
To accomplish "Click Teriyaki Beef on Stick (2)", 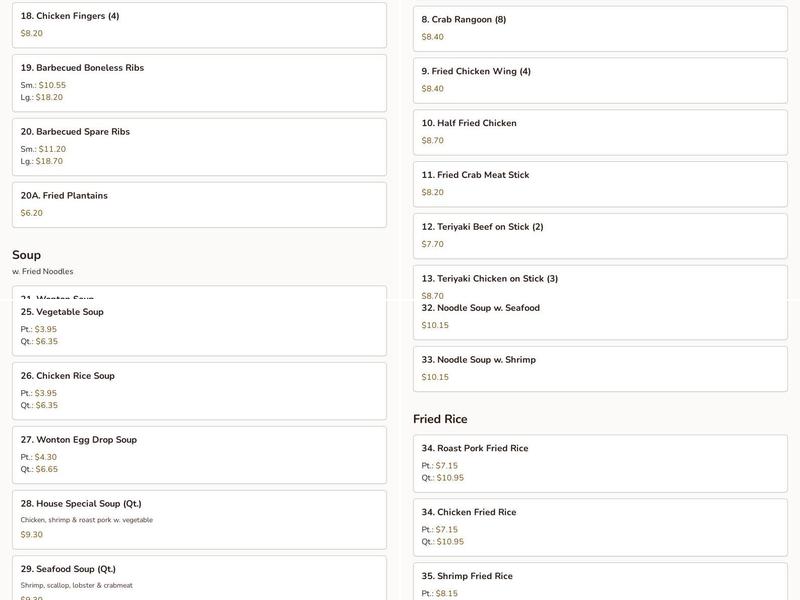I will (601, 236).
